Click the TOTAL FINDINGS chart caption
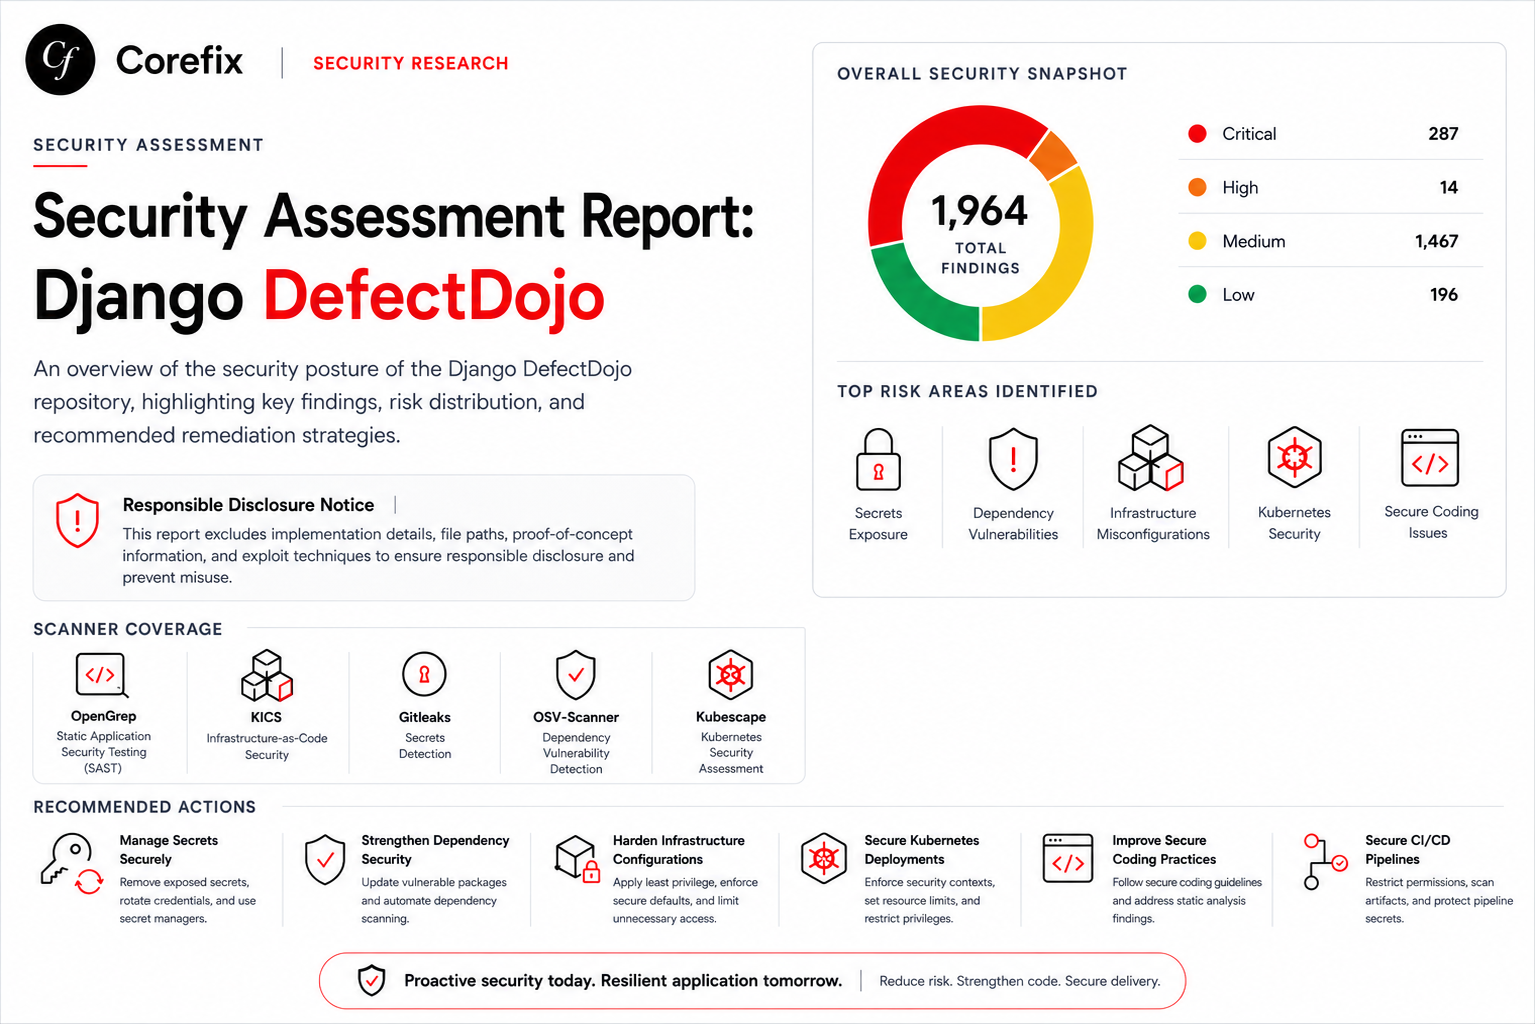1535x1024 pixels. pos(980,258)
